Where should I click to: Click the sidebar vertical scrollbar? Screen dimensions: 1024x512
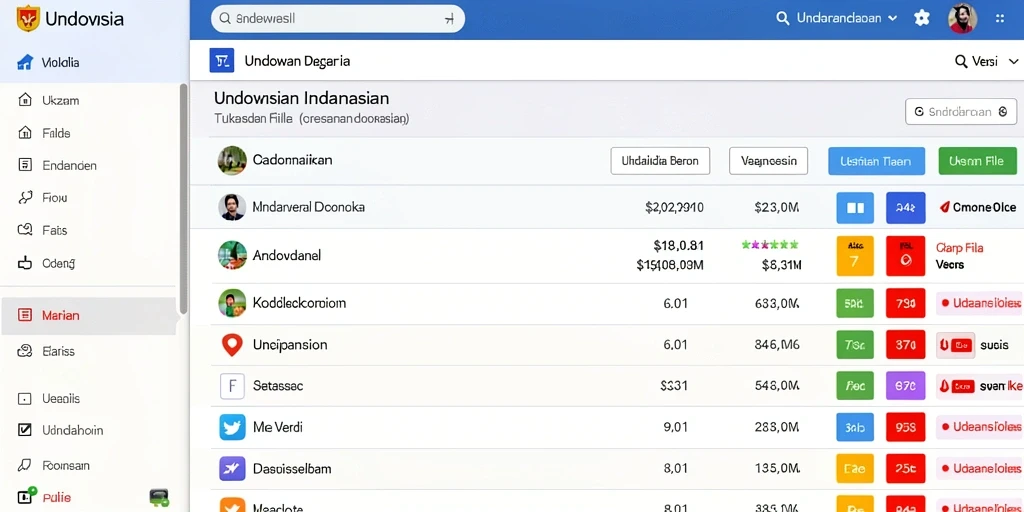coord(184,198)
